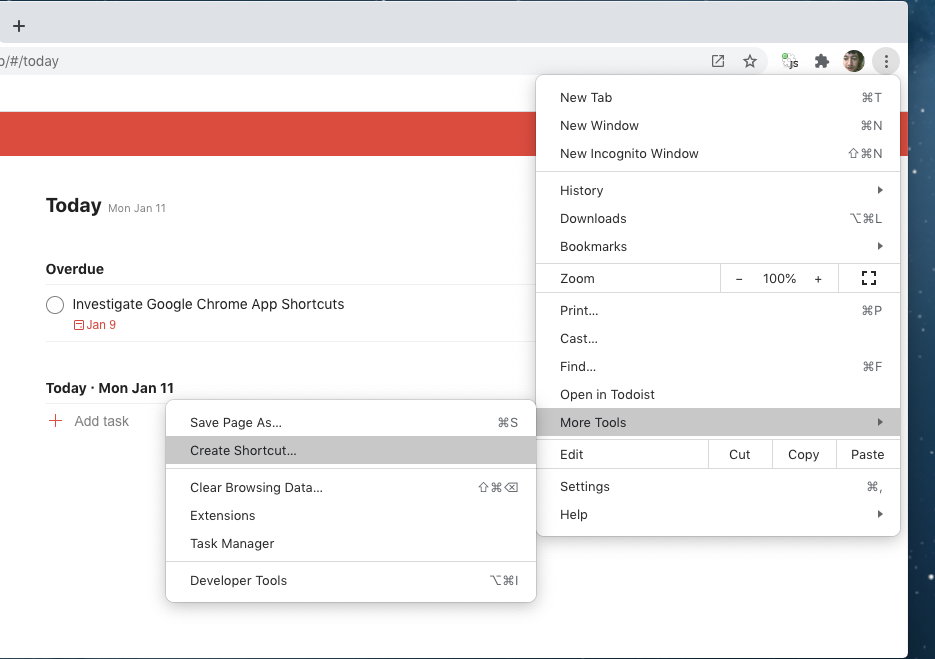935x659 pixels.
Task: Click Copy in the Edit row
Action: 804,454
